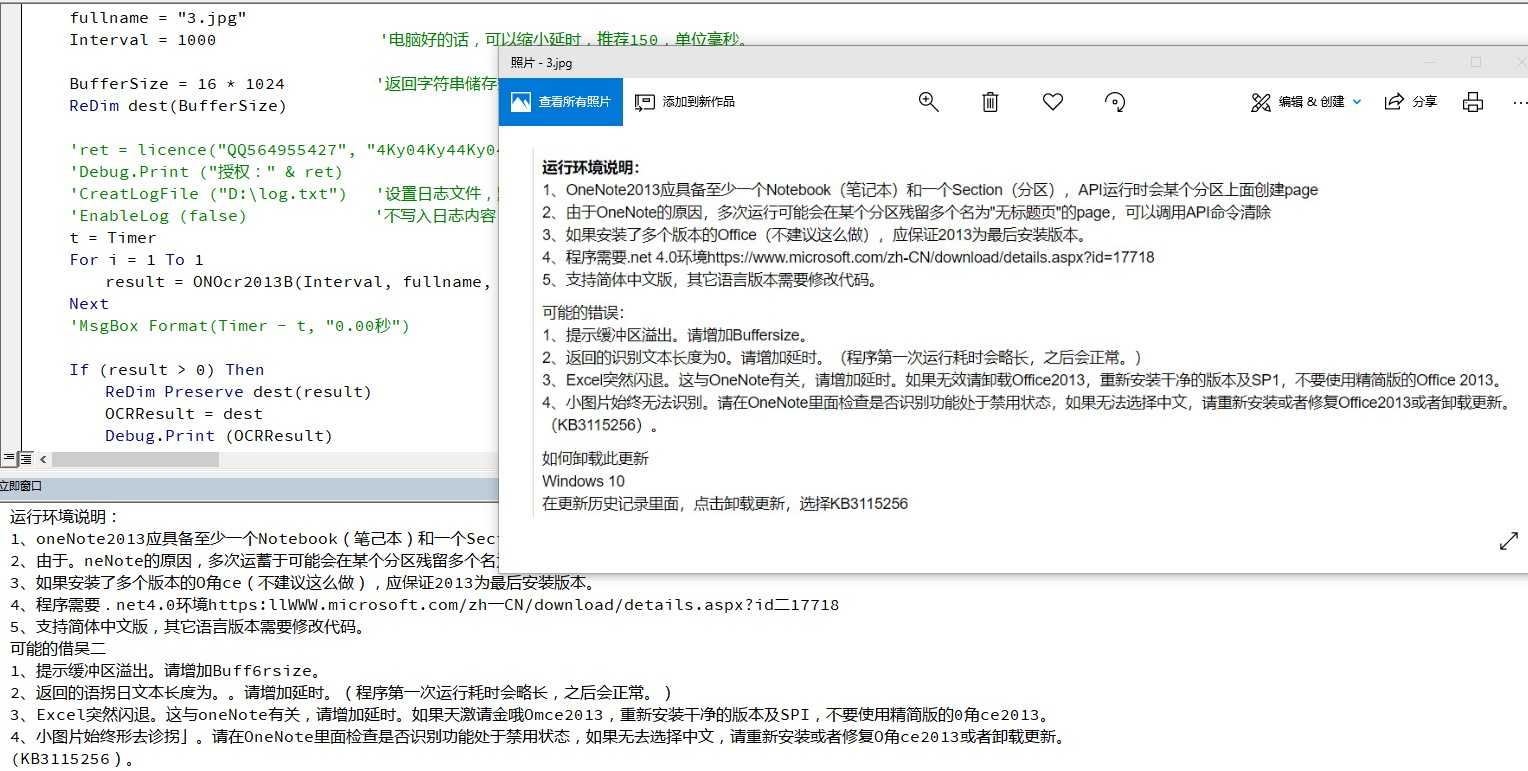The width and height of the screenshot is (1528, 771).
Task: Click Immediate window line 可能的借吴二
Action: pos(58,649)
